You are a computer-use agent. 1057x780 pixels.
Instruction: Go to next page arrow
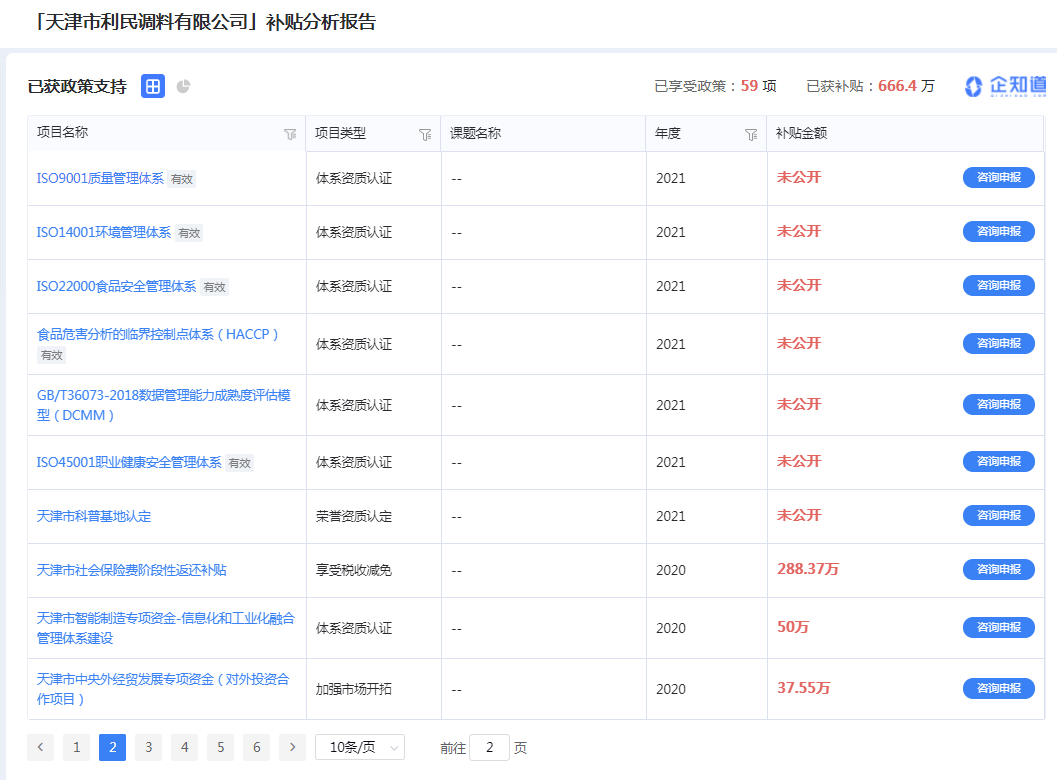293,747
